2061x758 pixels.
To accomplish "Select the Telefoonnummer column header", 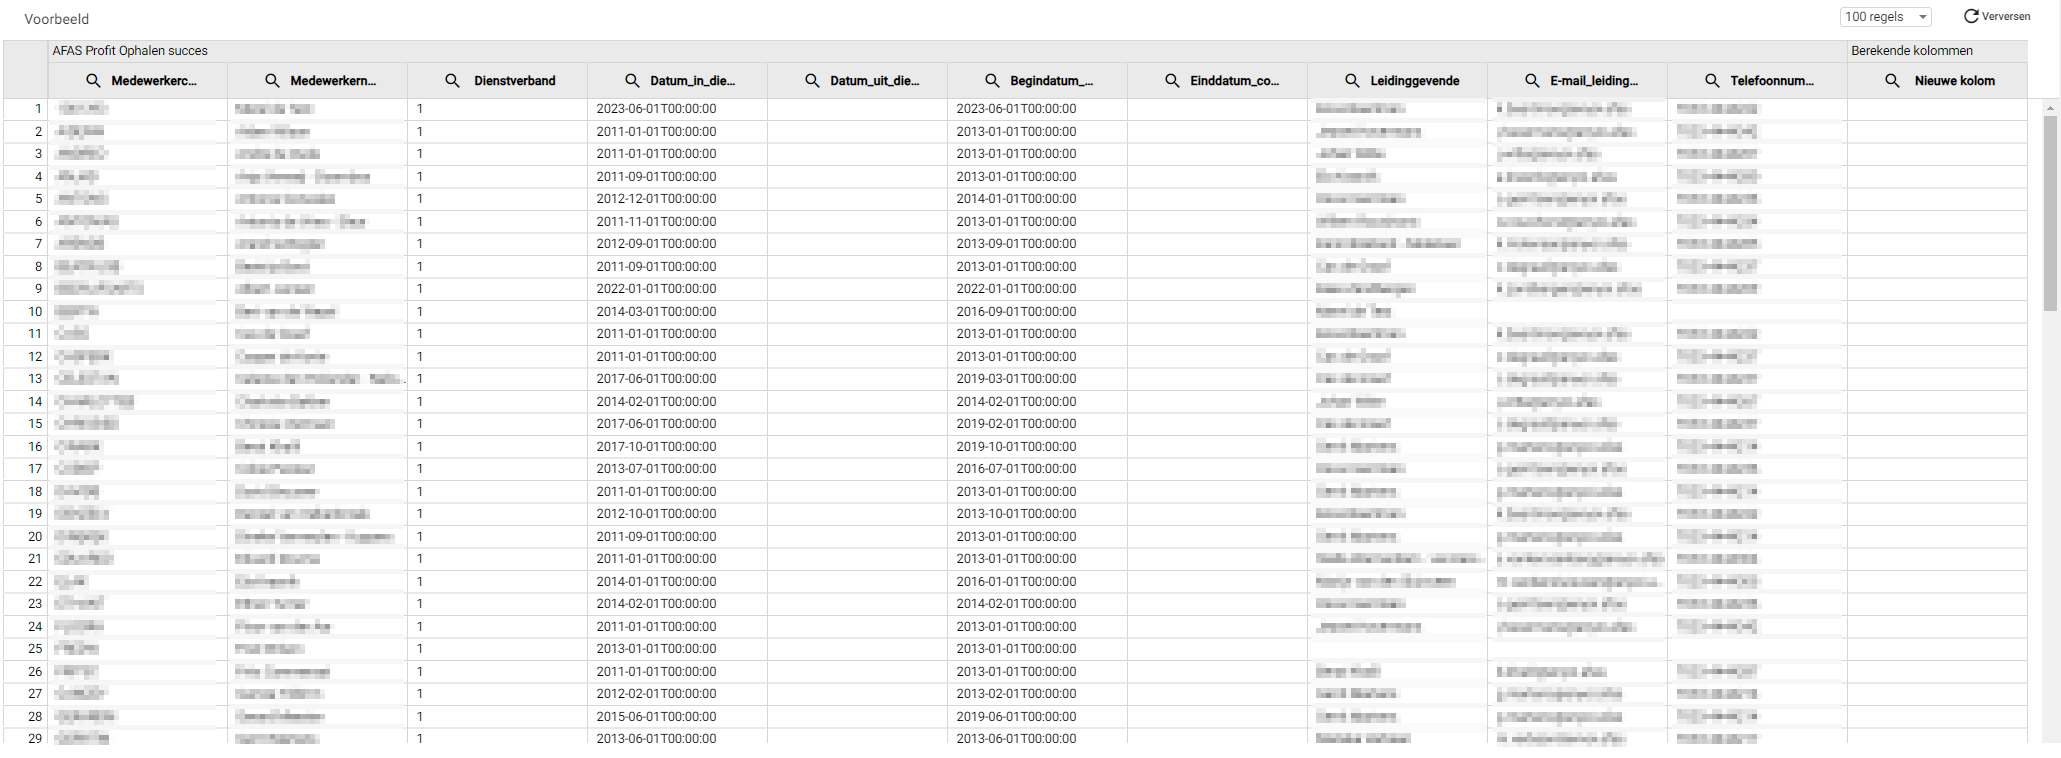I will click(x=1771, y=81).
